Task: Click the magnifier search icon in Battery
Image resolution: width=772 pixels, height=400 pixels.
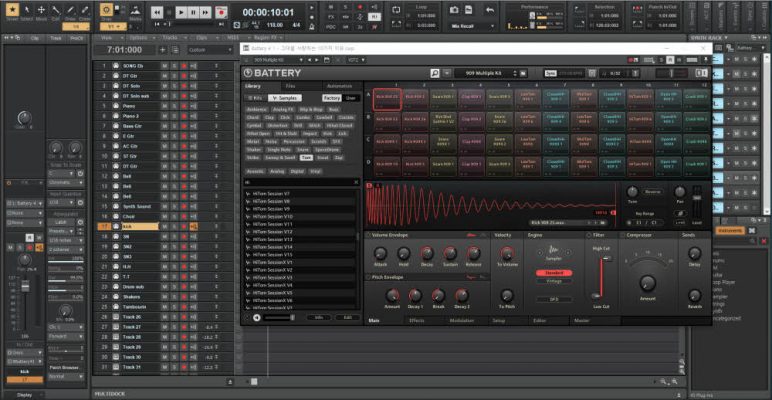Action: click(437, 73)
